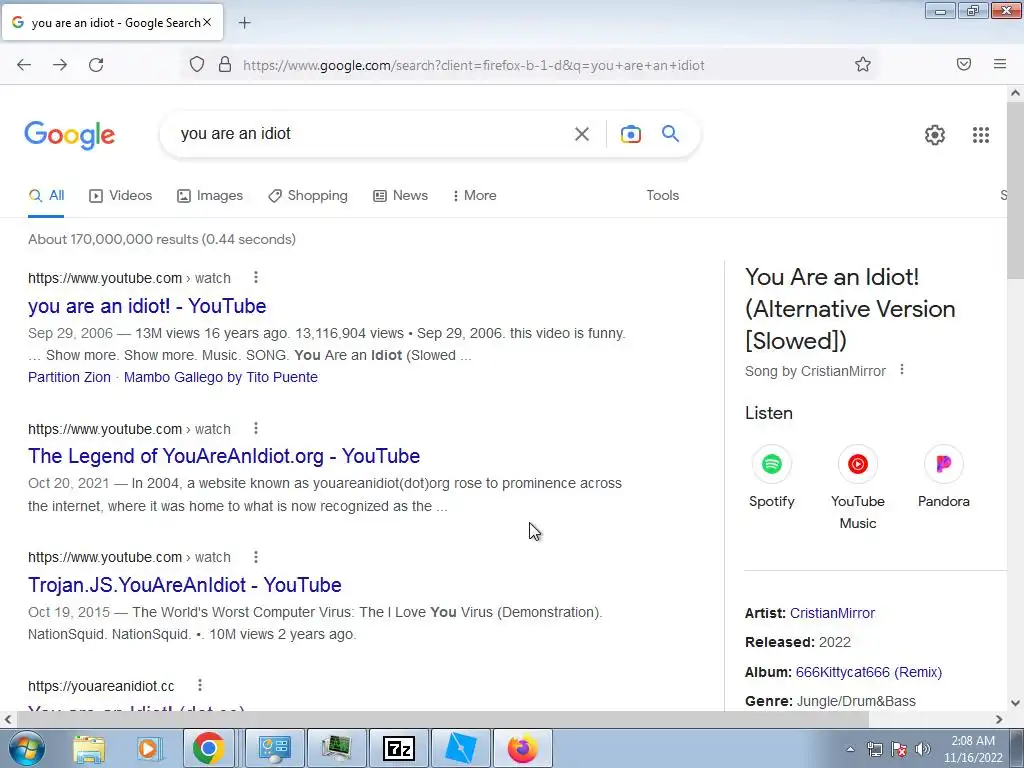This screenshot has height=768, width=1024.
Task: Close the Google Search tab
Action: pyautogui.click(x=207, y=22)
